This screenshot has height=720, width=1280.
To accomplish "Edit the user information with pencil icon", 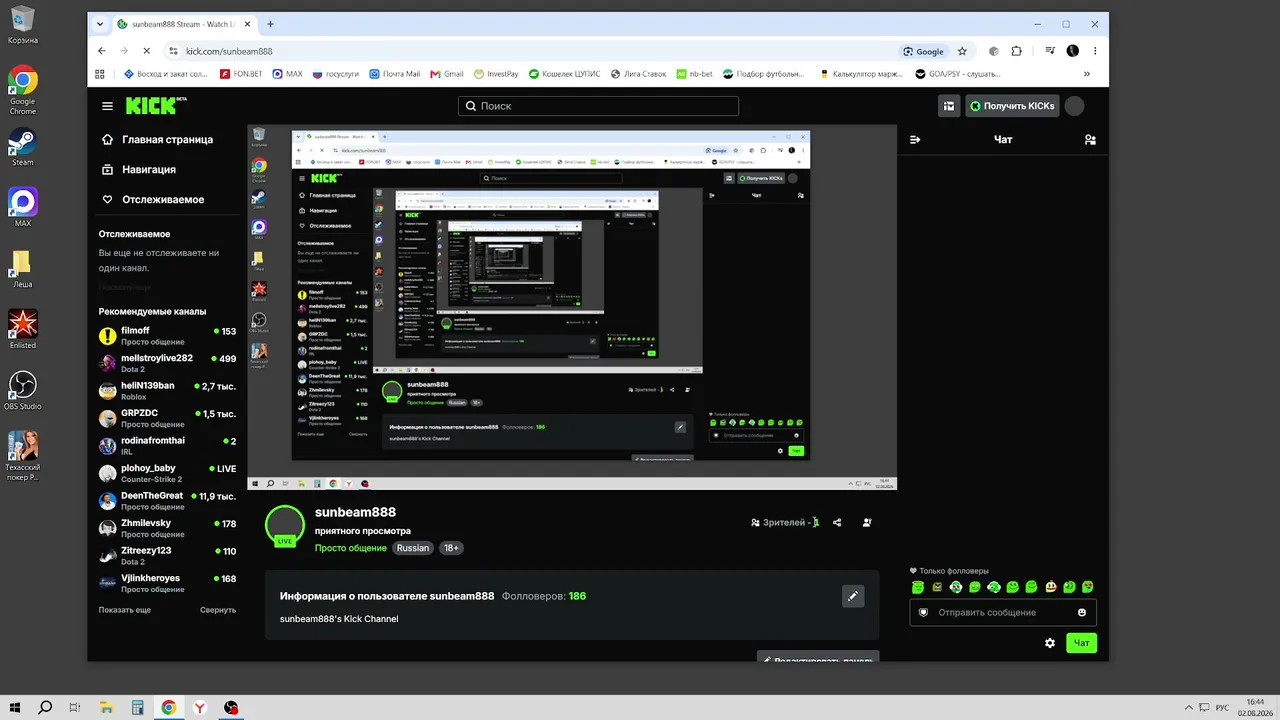I will coord(853,596).
